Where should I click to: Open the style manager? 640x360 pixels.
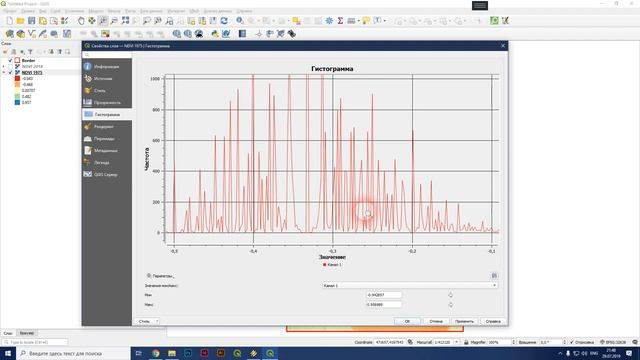pos(64,20)
